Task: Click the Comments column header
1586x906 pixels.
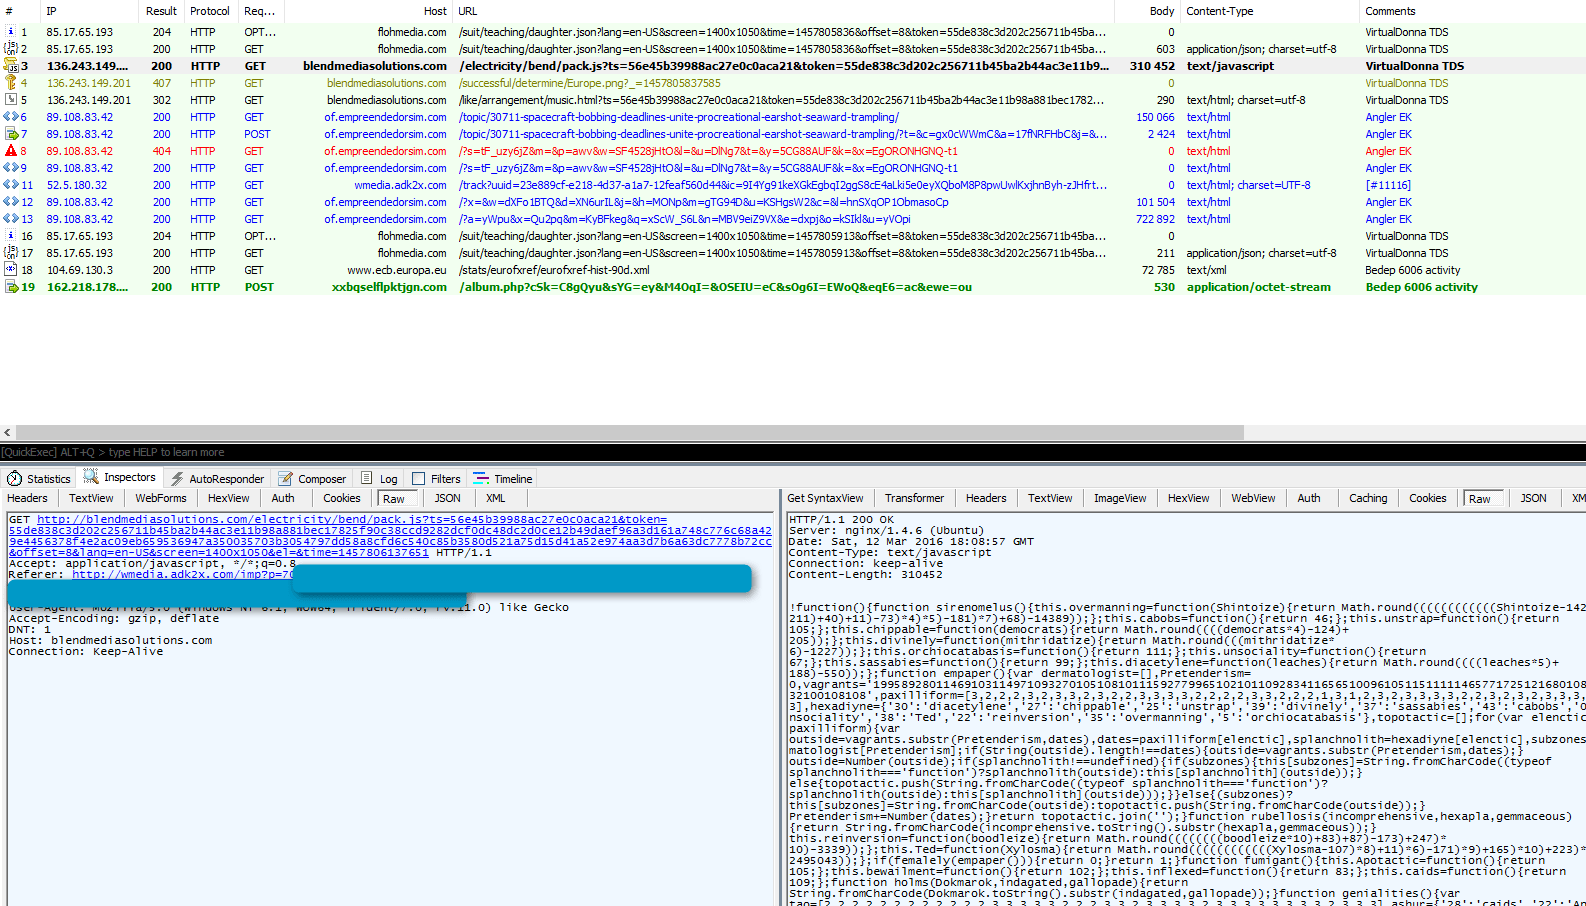Action: [x=1472, y=11]
